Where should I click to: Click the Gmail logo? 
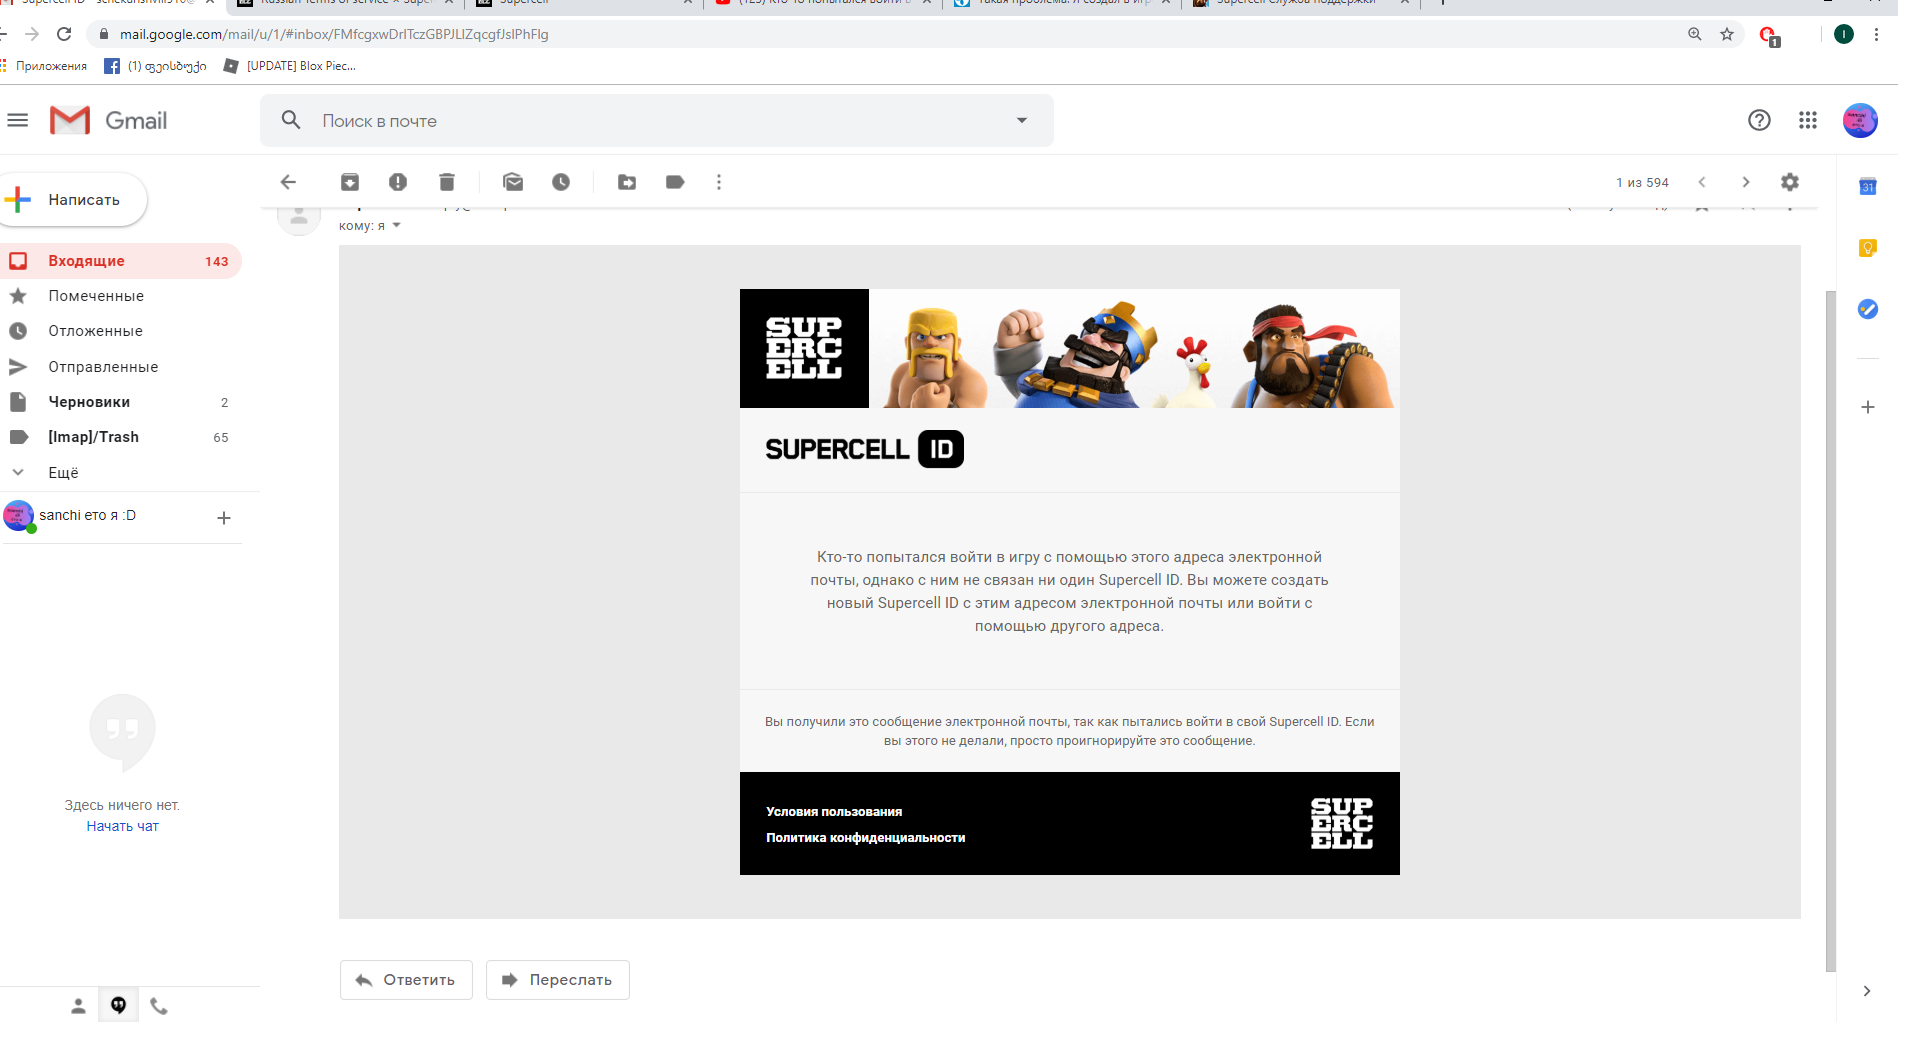click(x=109, y=121)
